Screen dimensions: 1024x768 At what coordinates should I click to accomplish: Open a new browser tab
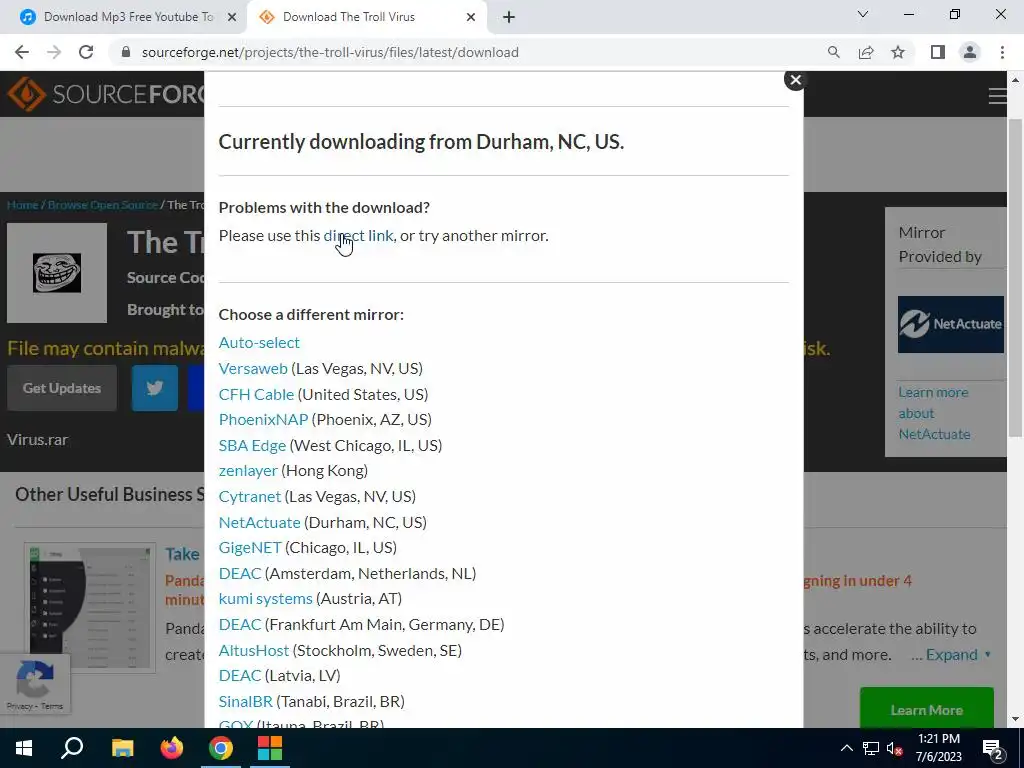coord(509,17)
